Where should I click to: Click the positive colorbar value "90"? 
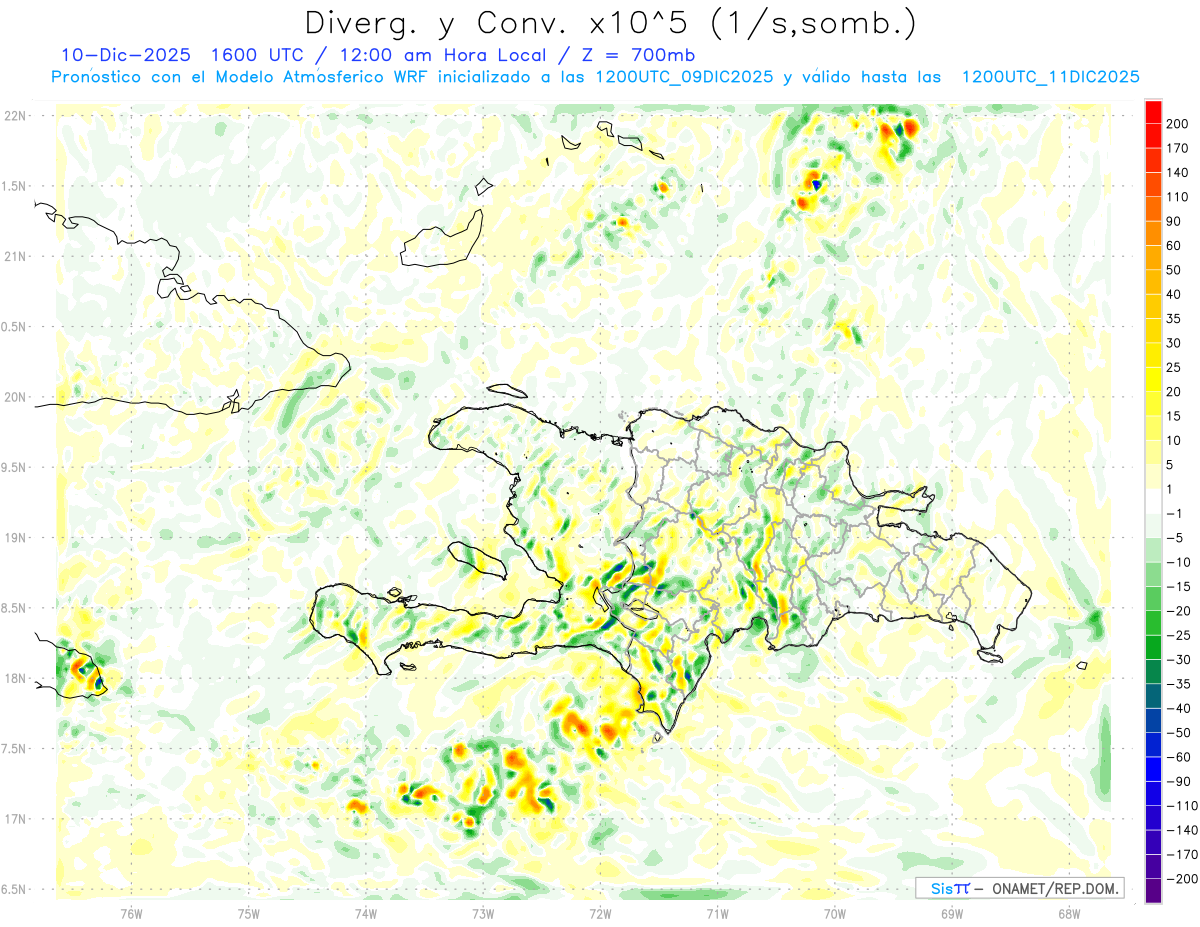[x=1174, y=221]
